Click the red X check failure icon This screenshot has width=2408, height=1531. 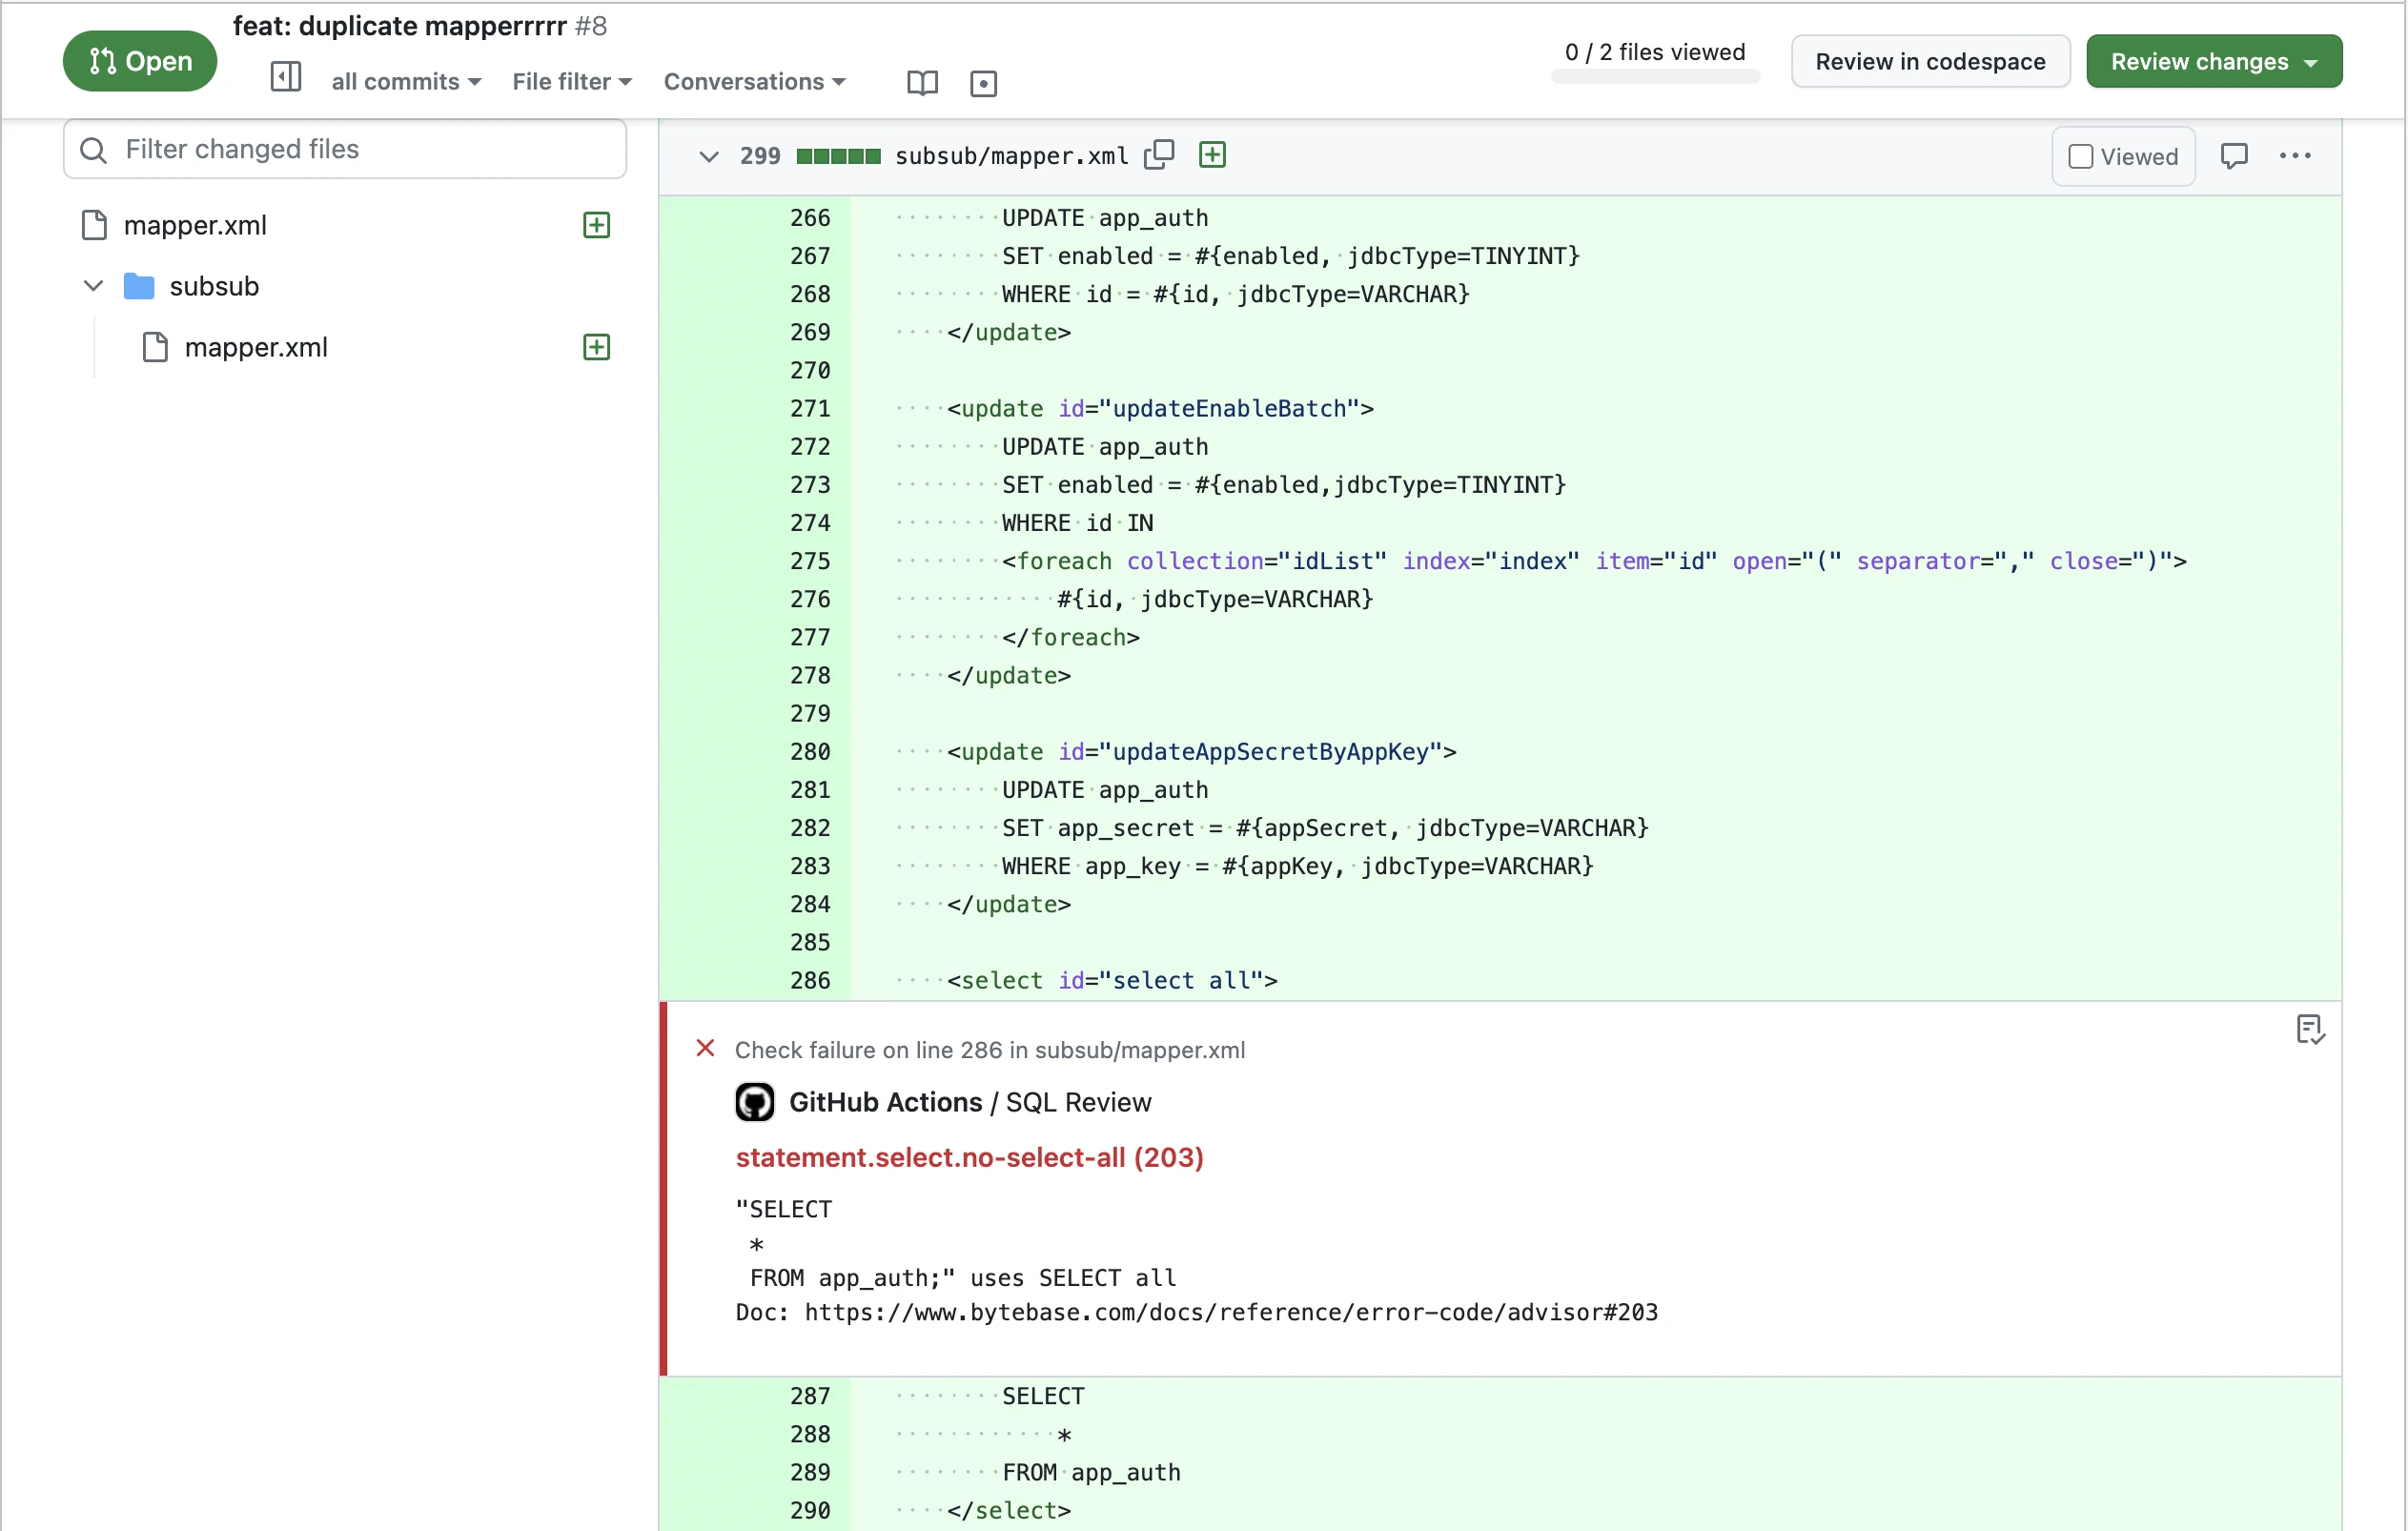[x=705, y=1048]
